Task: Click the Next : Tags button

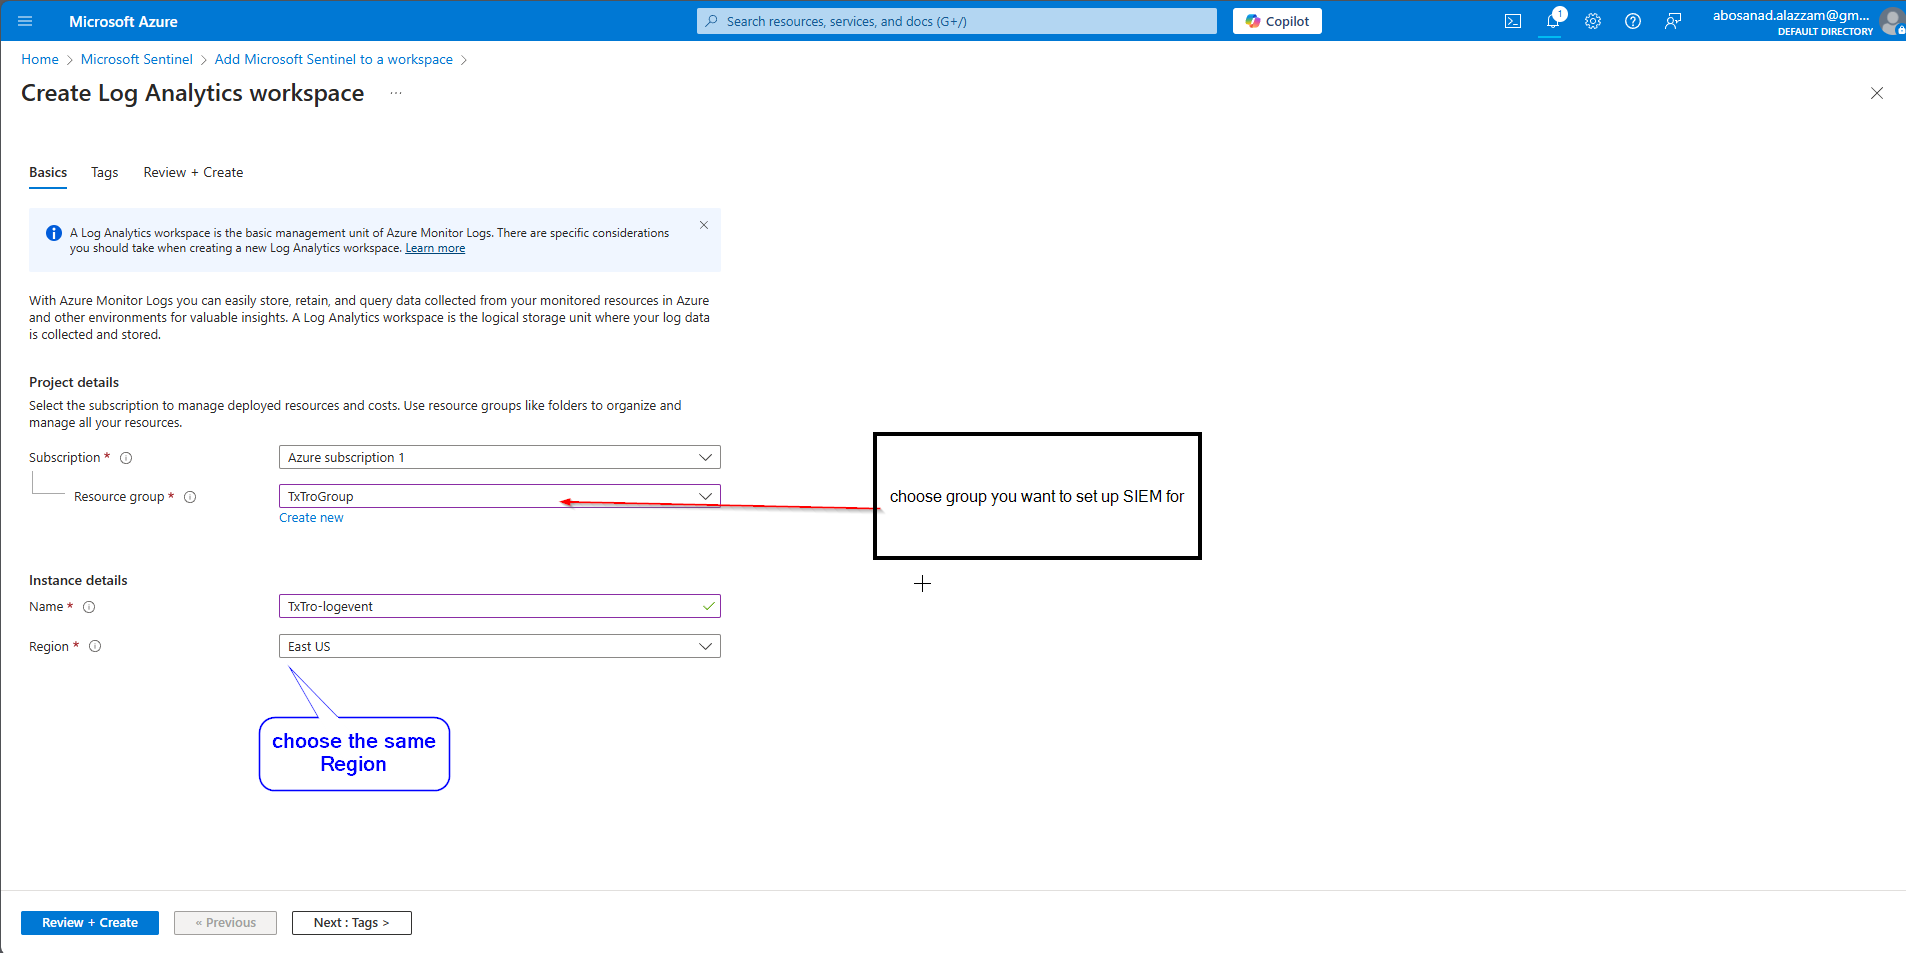Action: [x=351, y=922]
